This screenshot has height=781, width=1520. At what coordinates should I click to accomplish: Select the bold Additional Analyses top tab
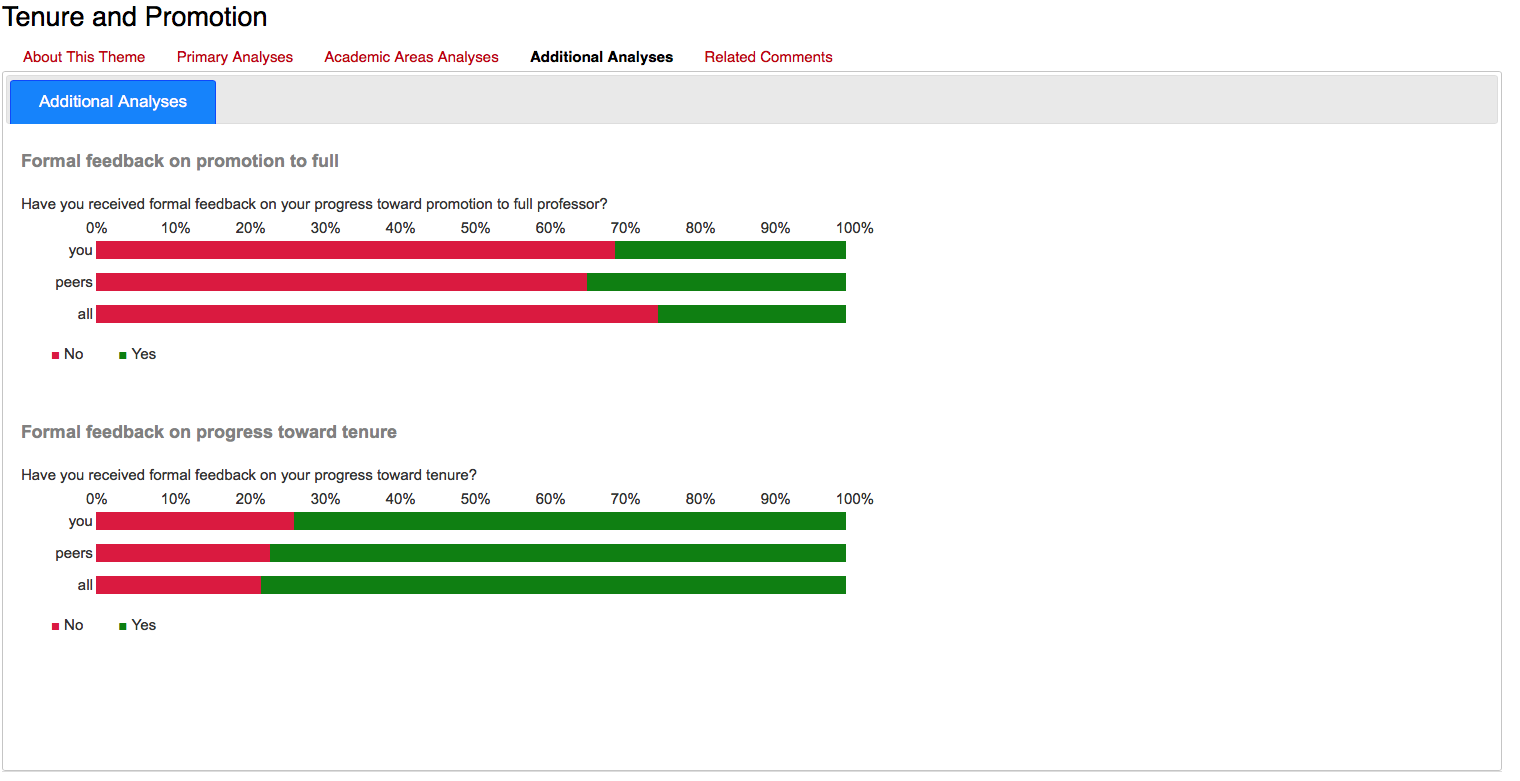pos(601,57)
